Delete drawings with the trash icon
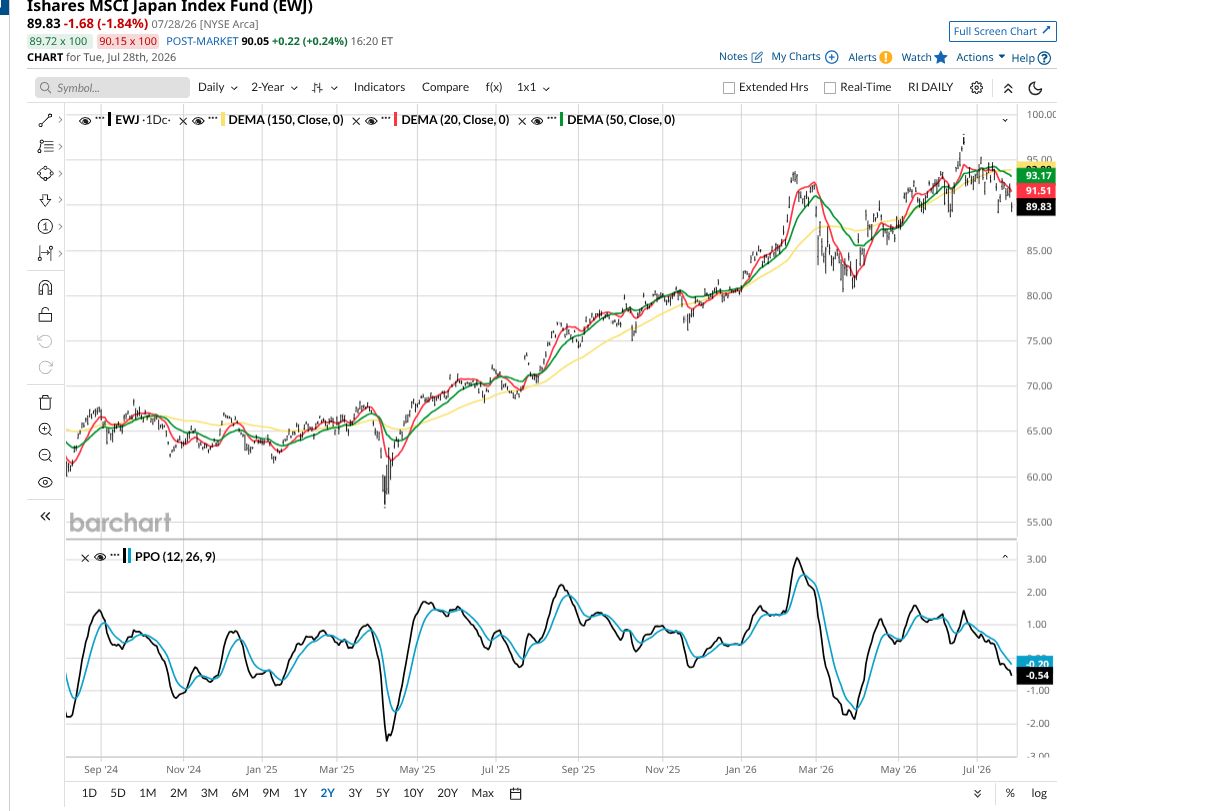Viewport: 1209px width, 811px height. 45,403
